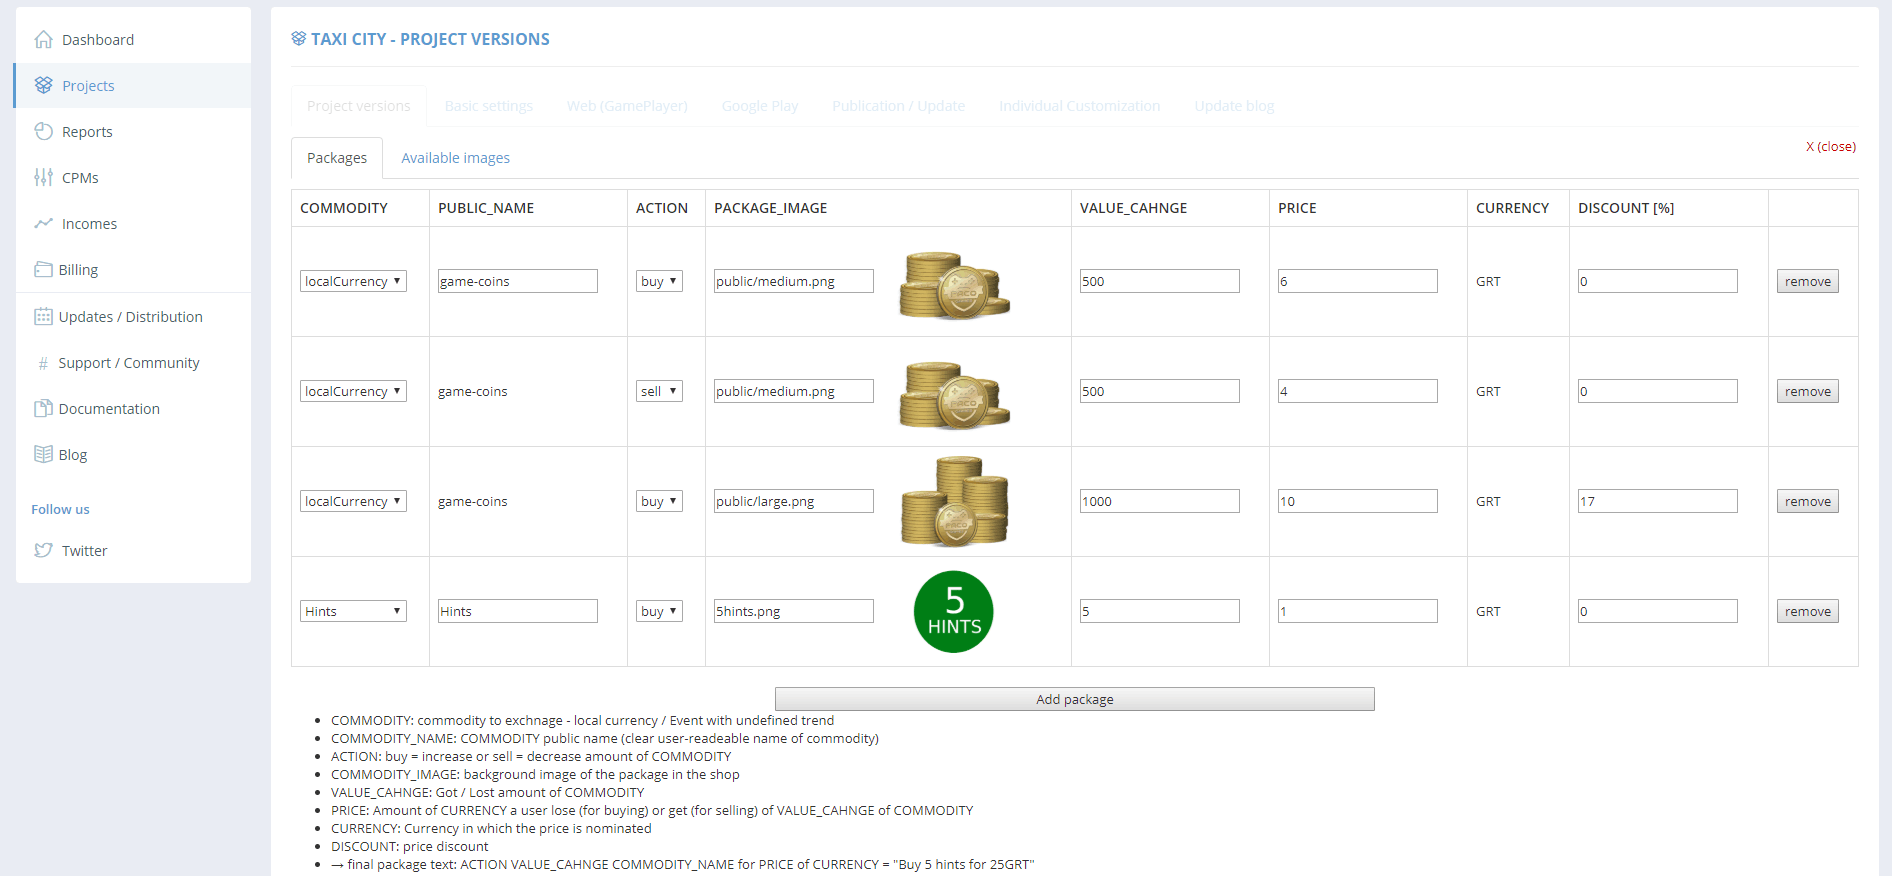The height and width of the screenshot is (876, 1892).
Task: Click the Projects layers icon in sidebar
Action: tap(43, 86)
